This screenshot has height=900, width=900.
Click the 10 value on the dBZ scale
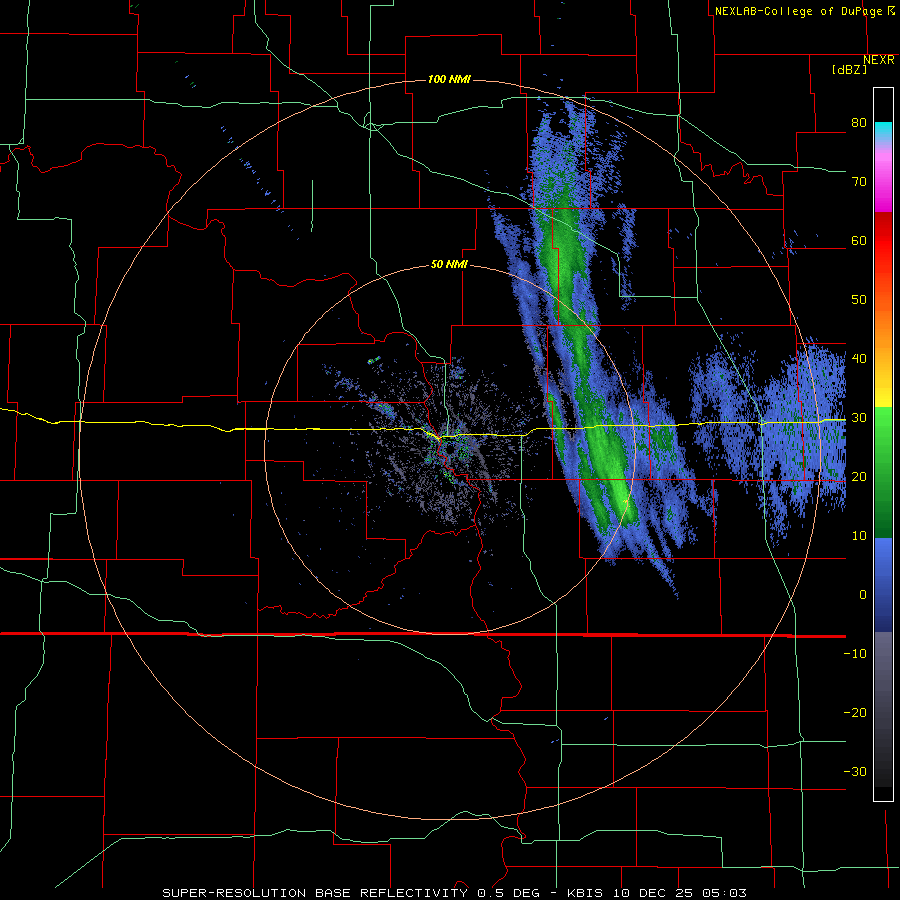[859, 536]
